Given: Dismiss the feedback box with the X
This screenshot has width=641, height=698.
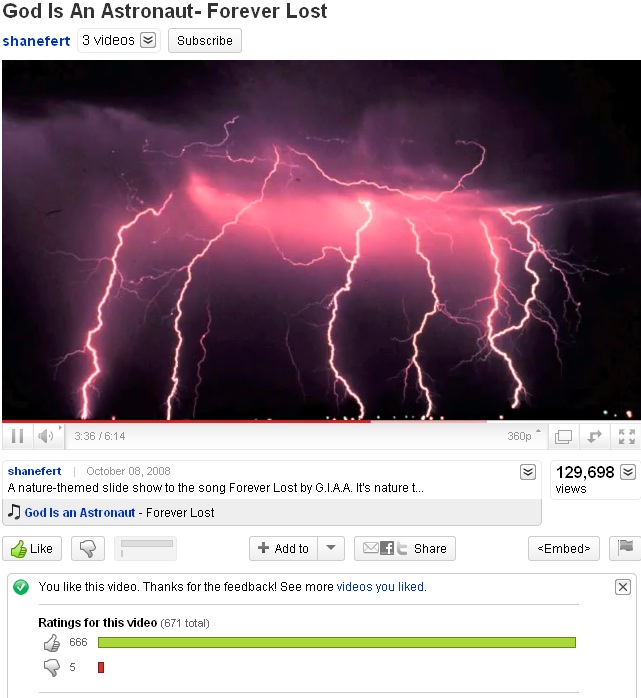Looking at the screenshot, I should (623, 587).
